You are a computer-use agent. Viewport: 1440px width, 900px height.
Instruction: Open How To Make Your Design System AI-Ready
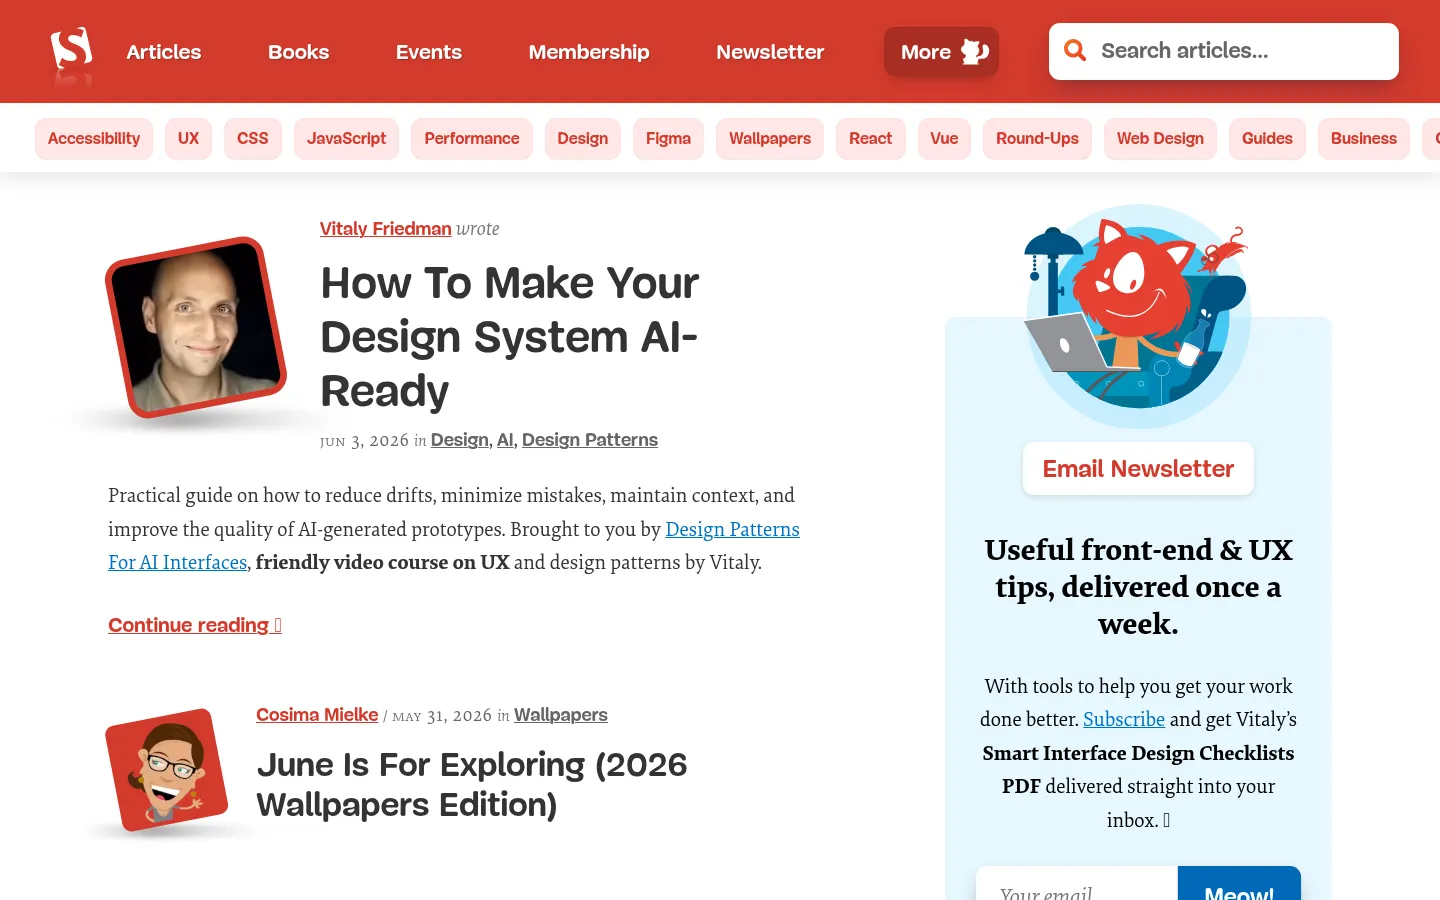[510, 337]
